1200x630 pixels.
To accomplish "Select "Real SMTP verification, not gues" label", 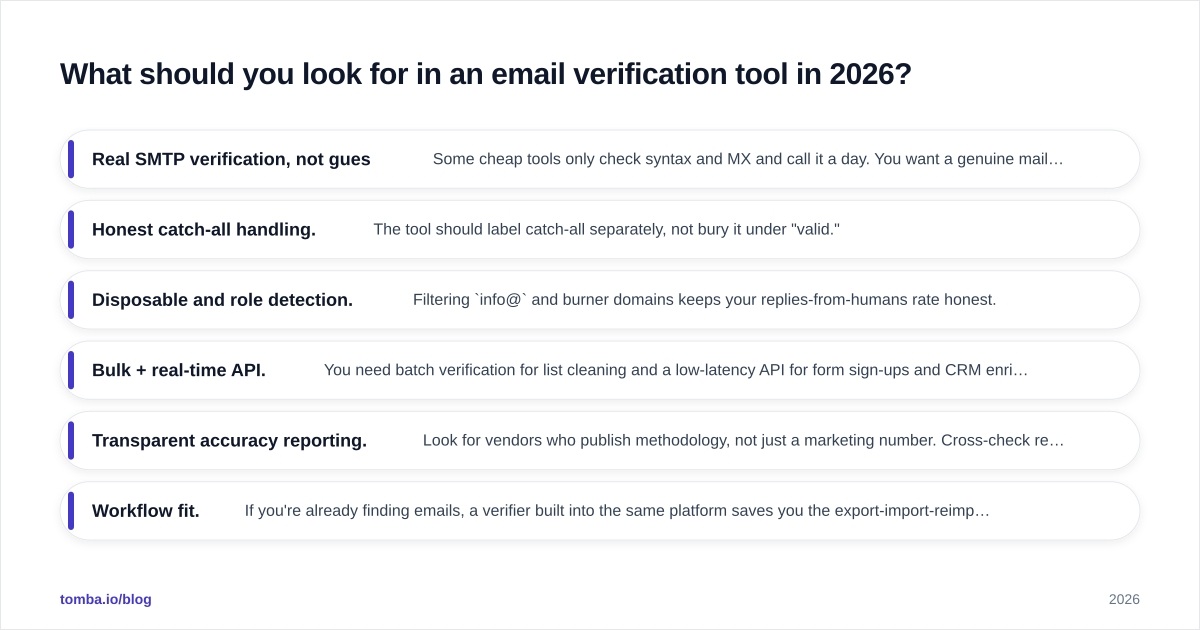I will click(231, 159).
